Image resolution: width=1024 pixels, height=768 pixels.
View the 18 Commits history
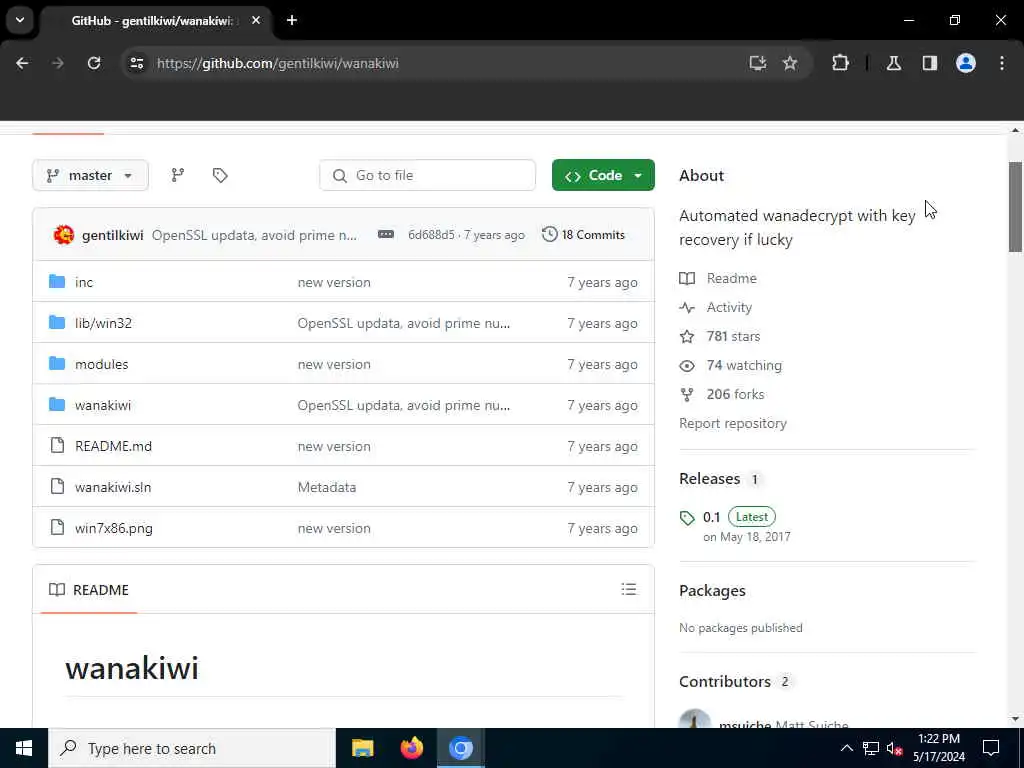point(583,234)
